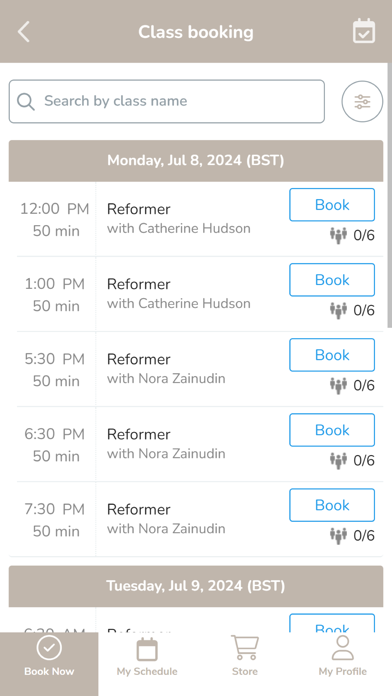392x696 pixels.
Task: Open 1:00 PM Reformer with Catherine Hudson
Action: tap(178, 293)
